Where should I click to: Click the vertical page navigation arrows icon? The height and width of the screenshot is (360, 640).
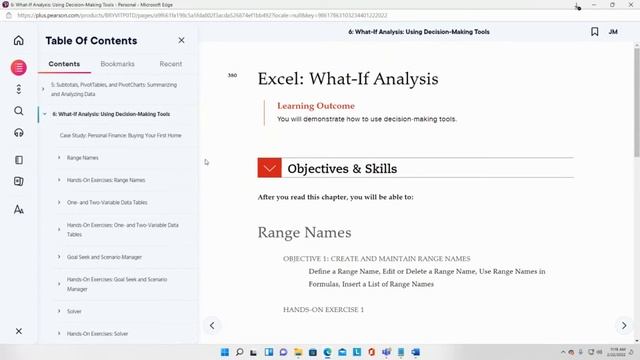19,89
